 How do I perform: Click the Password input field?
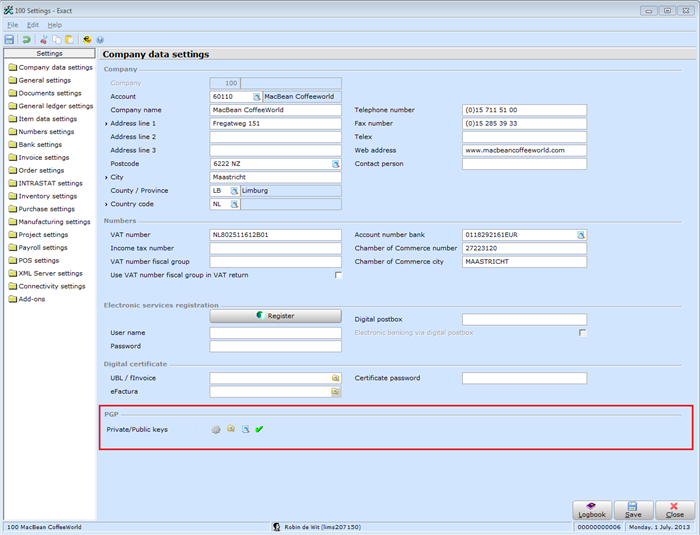[275, 346]
